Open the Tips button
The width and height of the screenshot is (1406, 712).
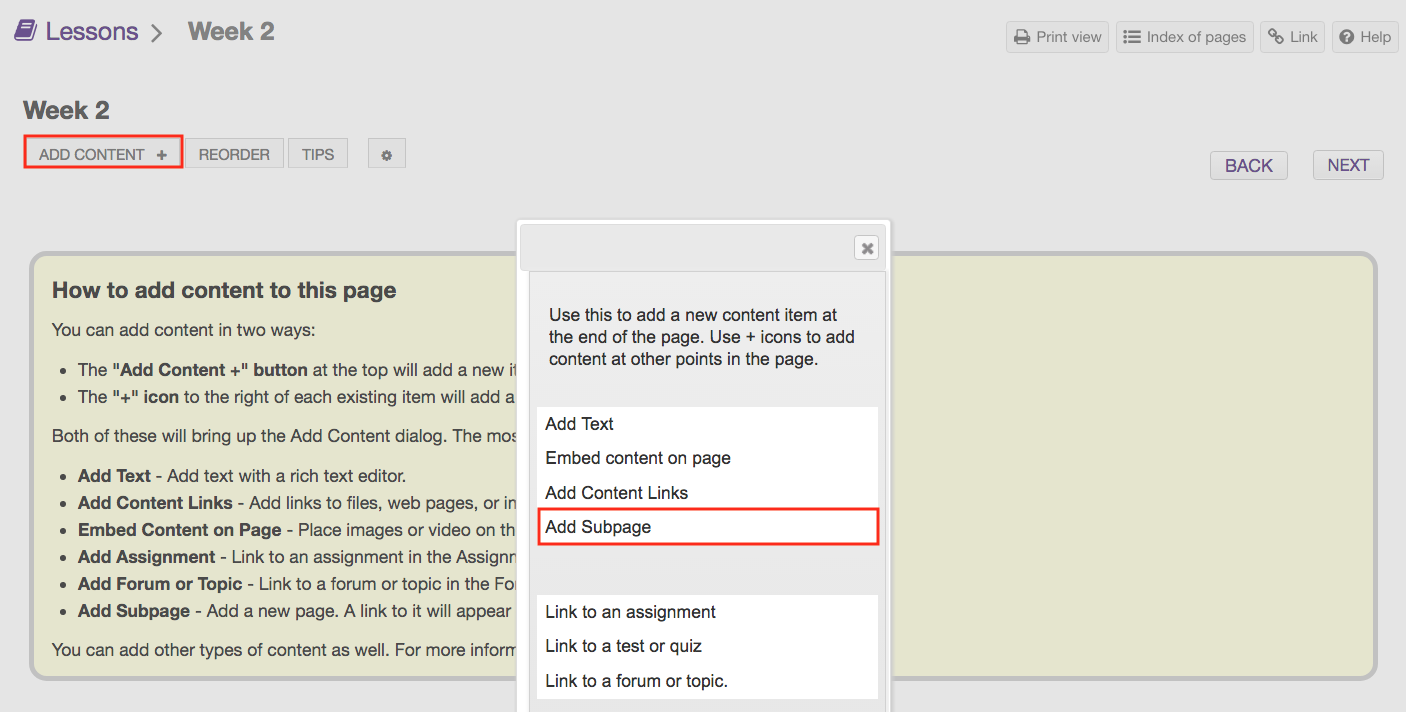[318, 154]
